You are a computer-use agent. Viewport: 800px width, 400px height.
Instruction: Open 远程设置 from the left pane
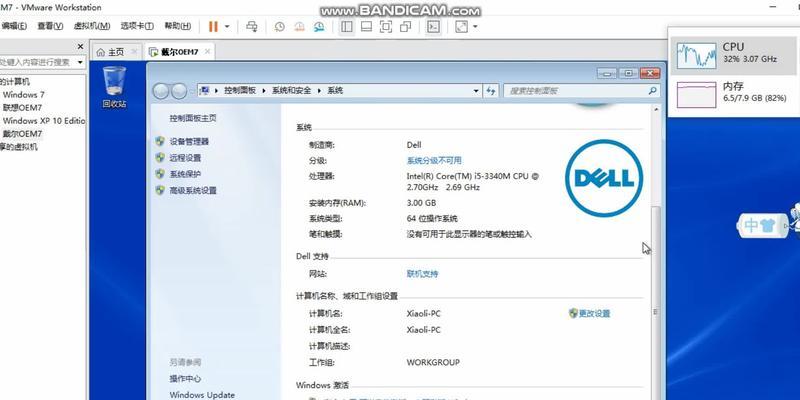coord(185,158)
